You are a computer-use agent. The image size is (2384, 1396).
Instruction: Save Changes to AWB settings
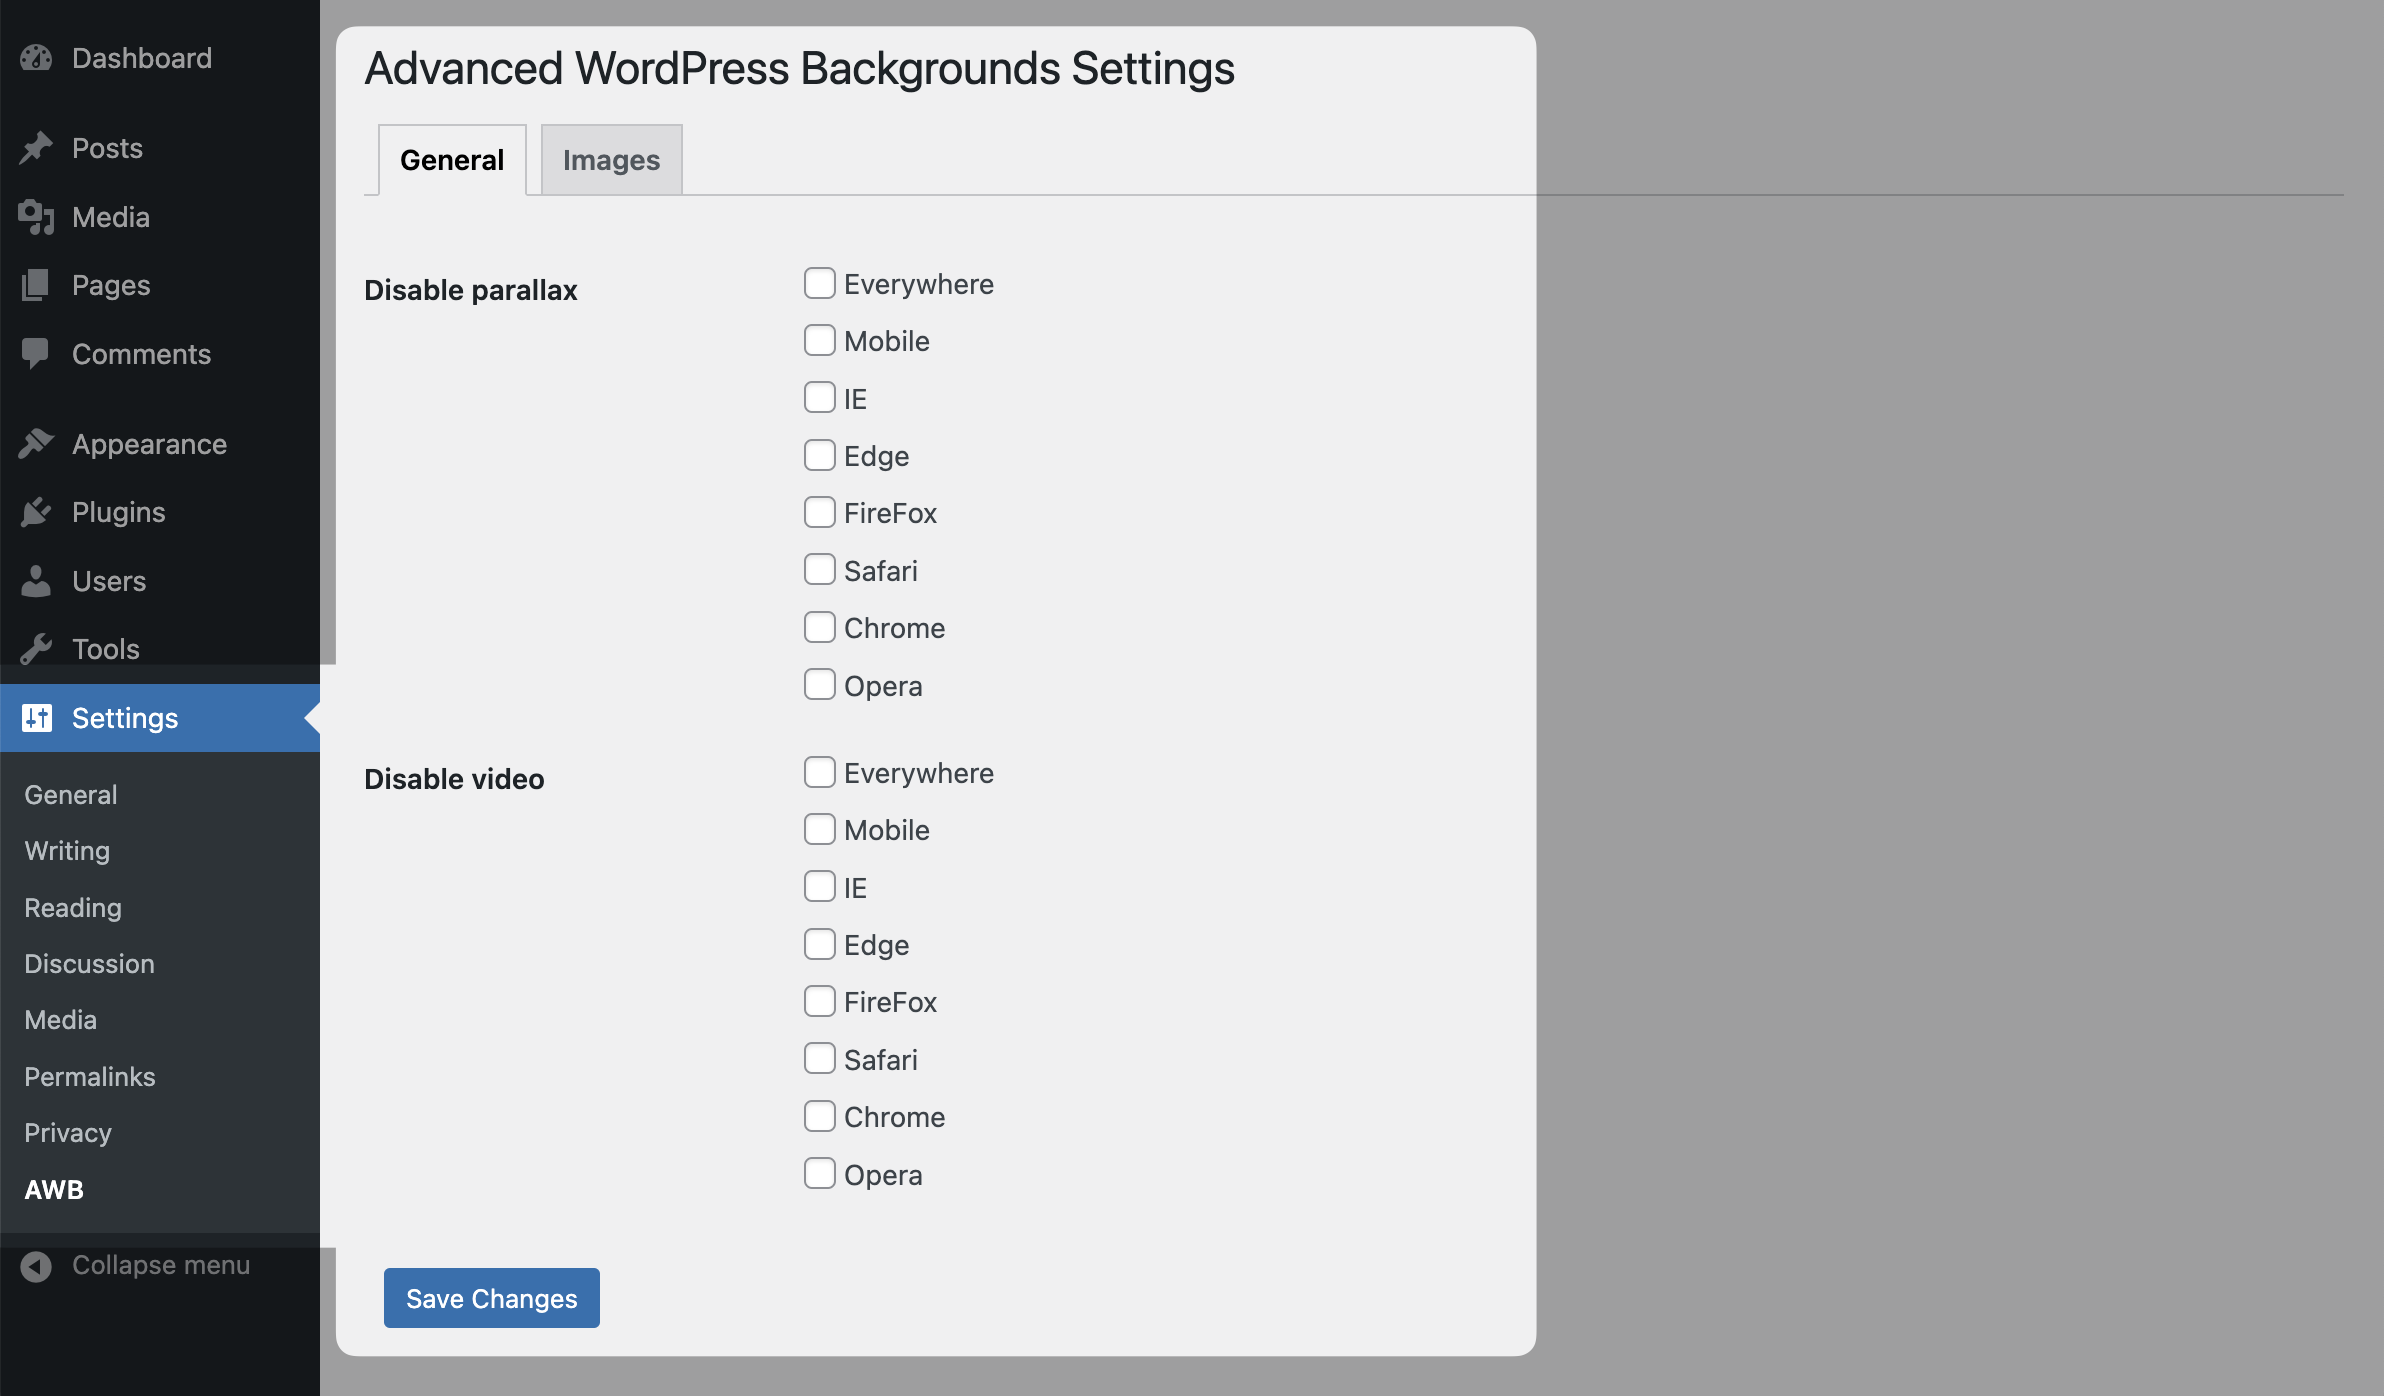492,1298
